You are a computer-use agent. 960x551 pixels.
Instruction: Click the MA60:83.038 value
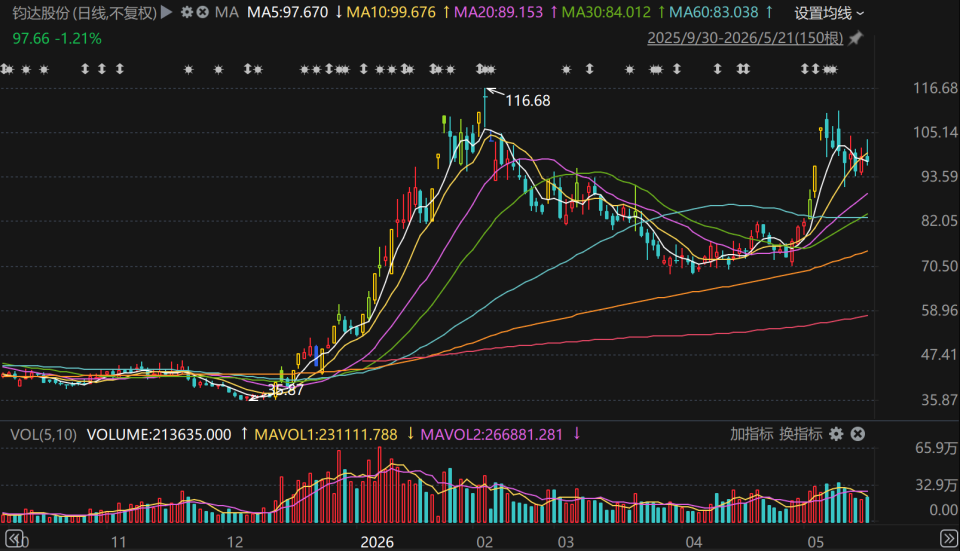click(714, 12)
